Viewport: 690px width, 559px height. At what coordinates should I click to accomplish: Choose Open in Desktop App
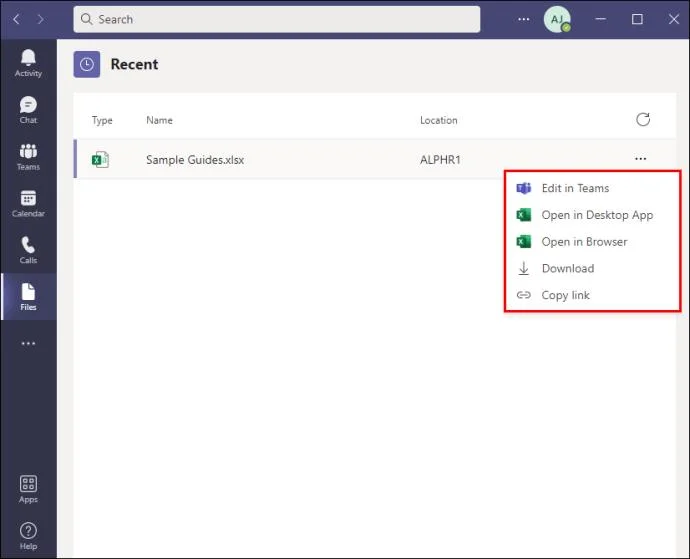(x=592, y=215)
